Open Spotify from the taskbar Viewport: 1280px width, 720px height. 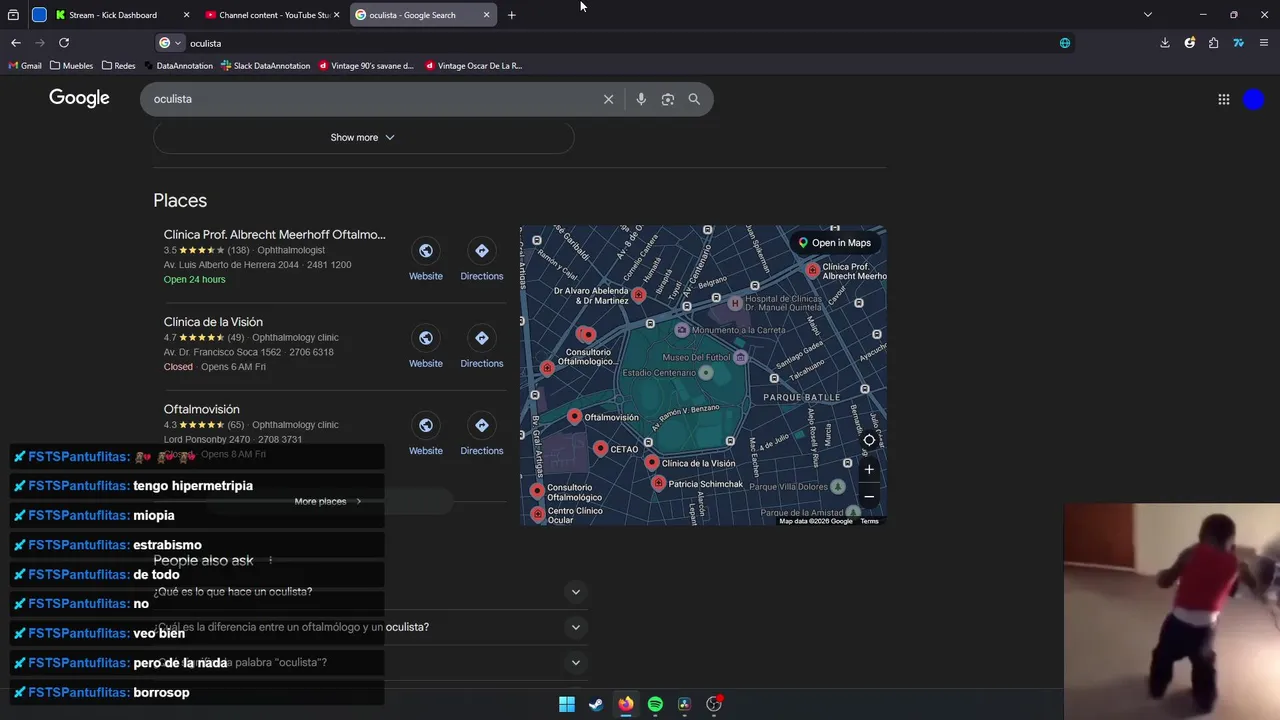click(655, 704)
